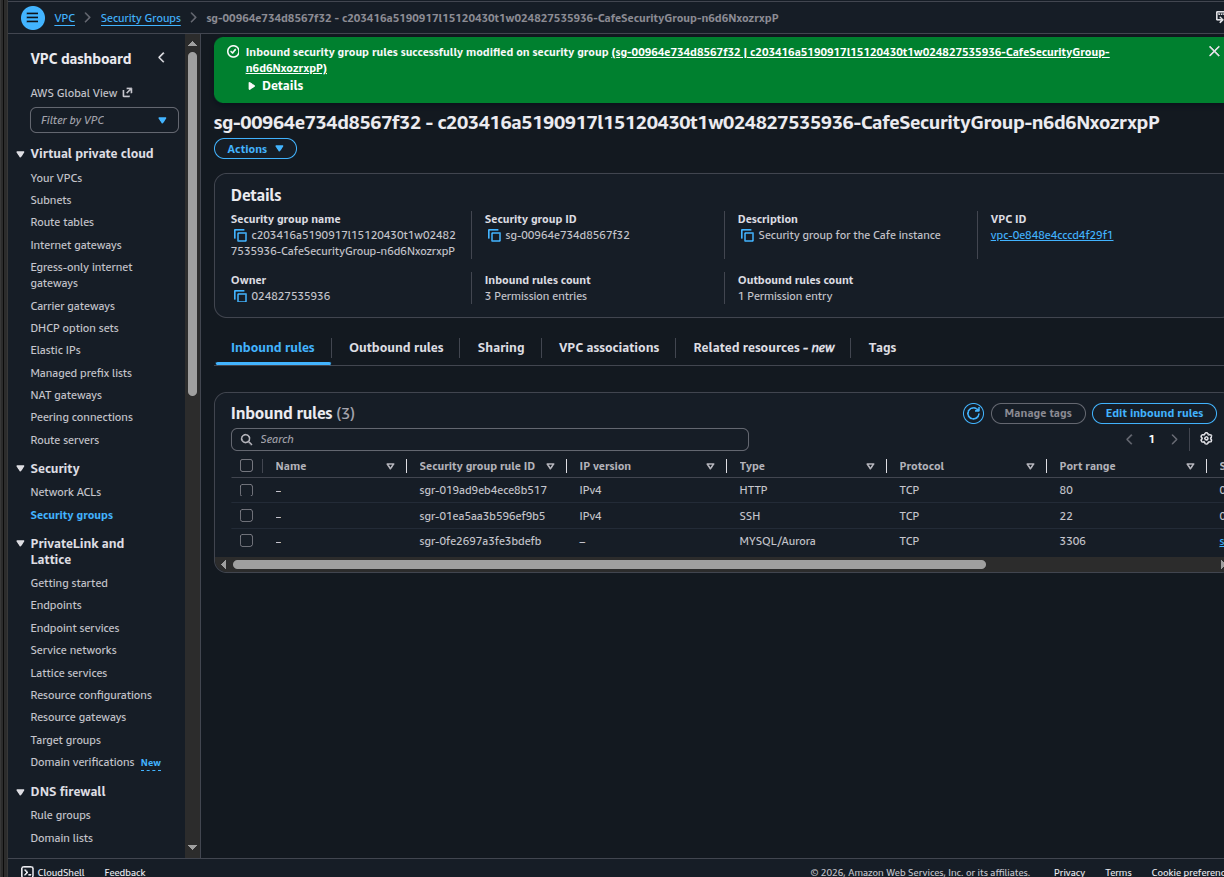Screen dimensions: 1224x877
Task: Open Subnets in the sidebar
Action: 51,200
